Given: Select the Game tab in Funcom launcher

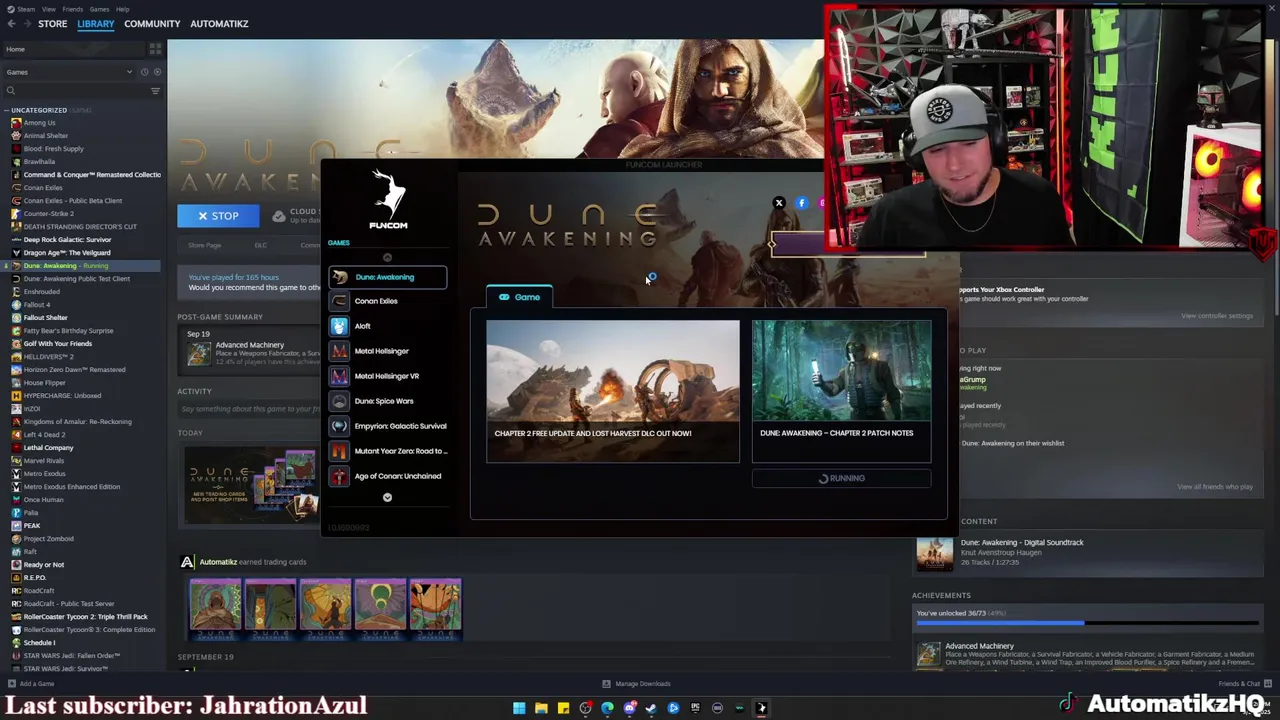Looking at the screenshot, I should 520,297.
